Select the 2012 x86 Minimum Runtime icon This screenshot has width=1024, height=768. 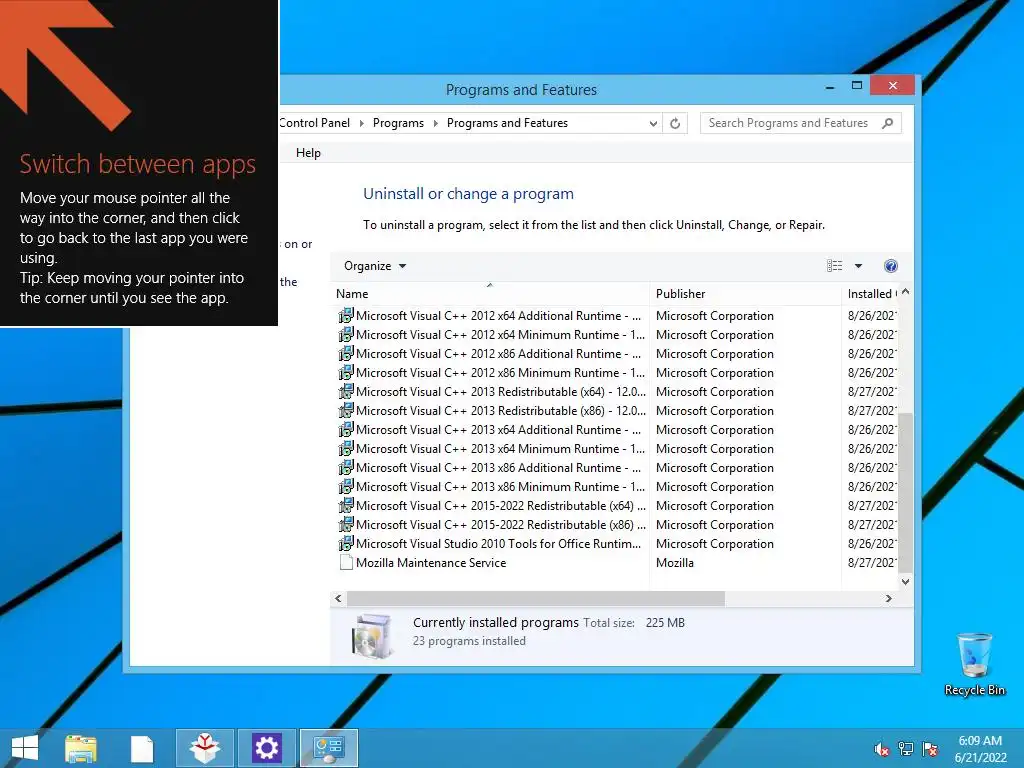pos(346,372)
